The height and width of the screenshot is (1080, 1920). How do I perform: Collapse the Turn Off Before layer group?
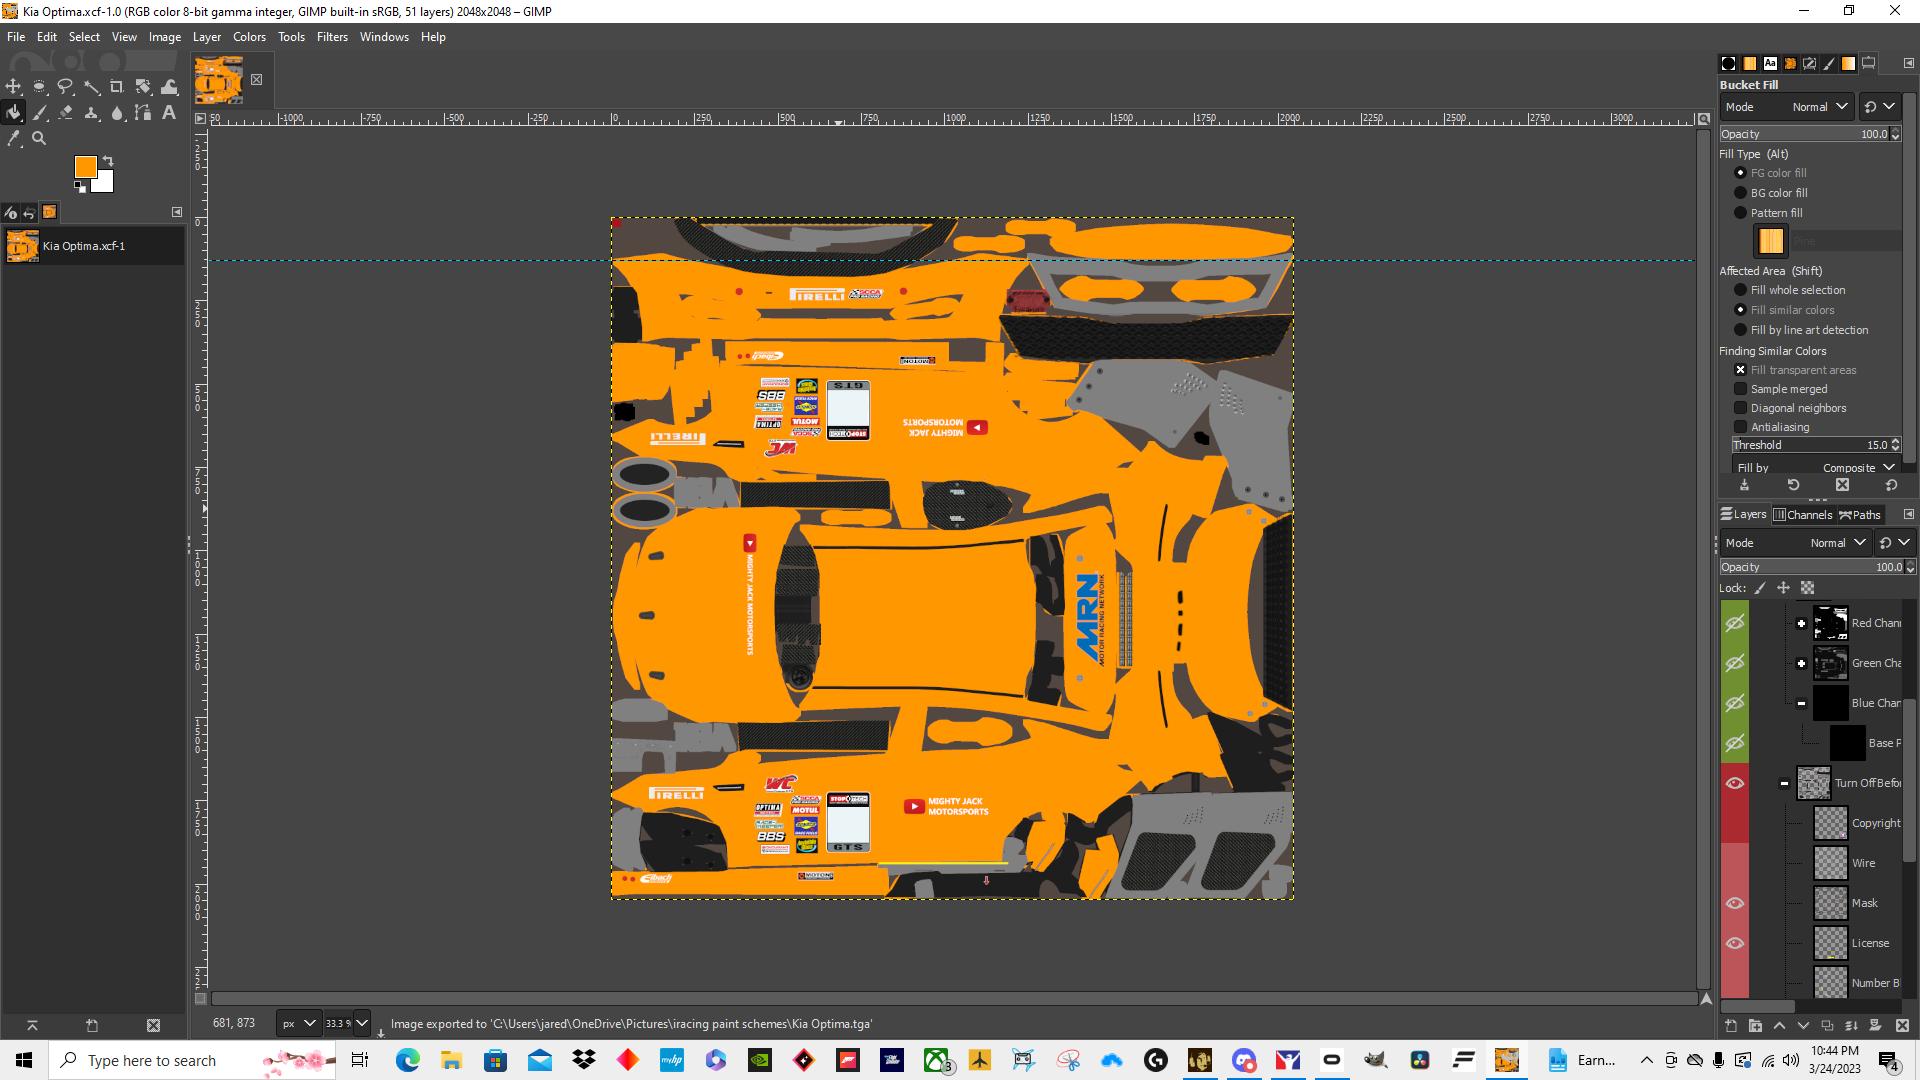point(1784,783)
